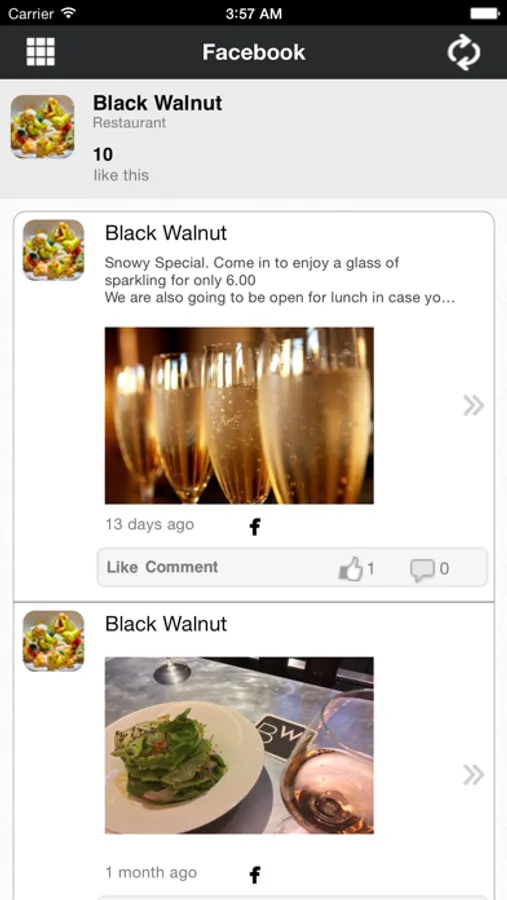The height and width of the screenshot is (900, 507).
Task: Click the comment bubble icon on first post
Action: point(422,570)
